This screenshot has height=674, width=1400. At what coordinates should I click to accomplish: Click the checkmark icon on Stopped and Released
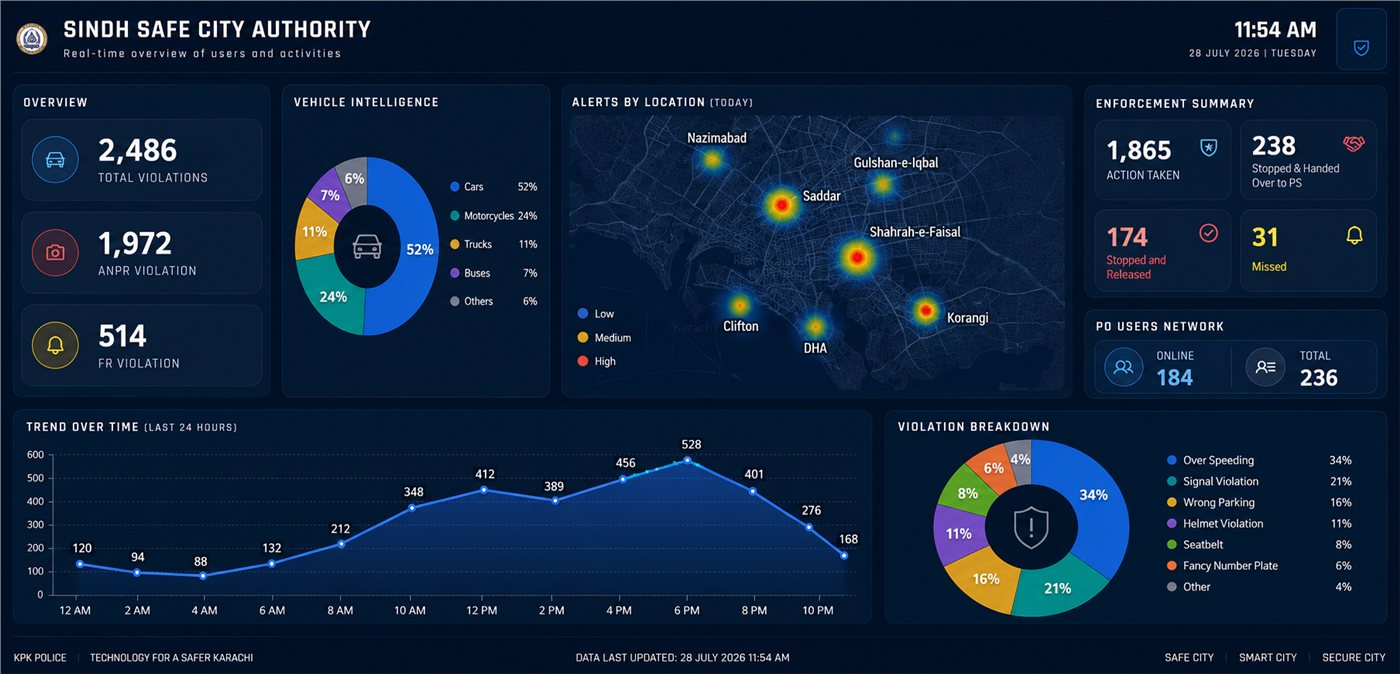coord(1208,233)
